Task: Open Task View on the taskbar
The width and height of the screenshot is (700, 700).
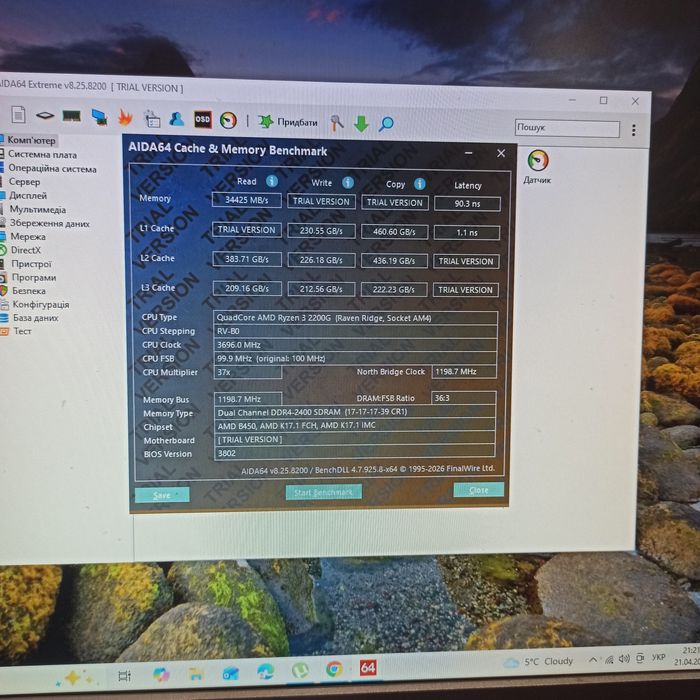Action: (124, 676)
